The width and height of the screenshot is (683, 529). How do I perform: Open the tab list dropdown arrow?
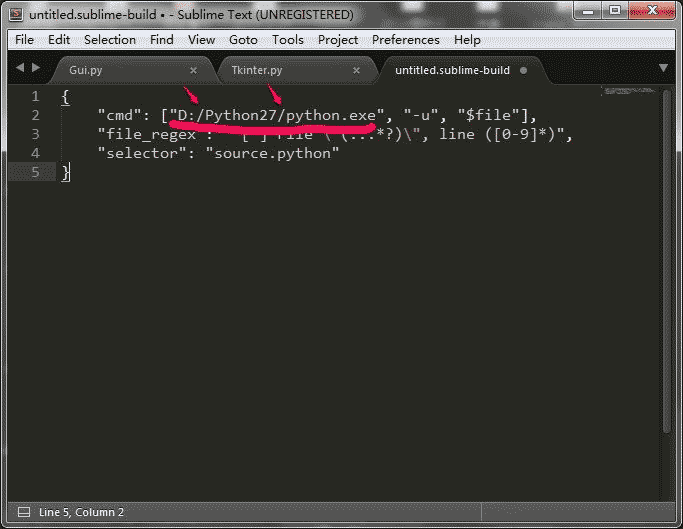coord(663,68)
